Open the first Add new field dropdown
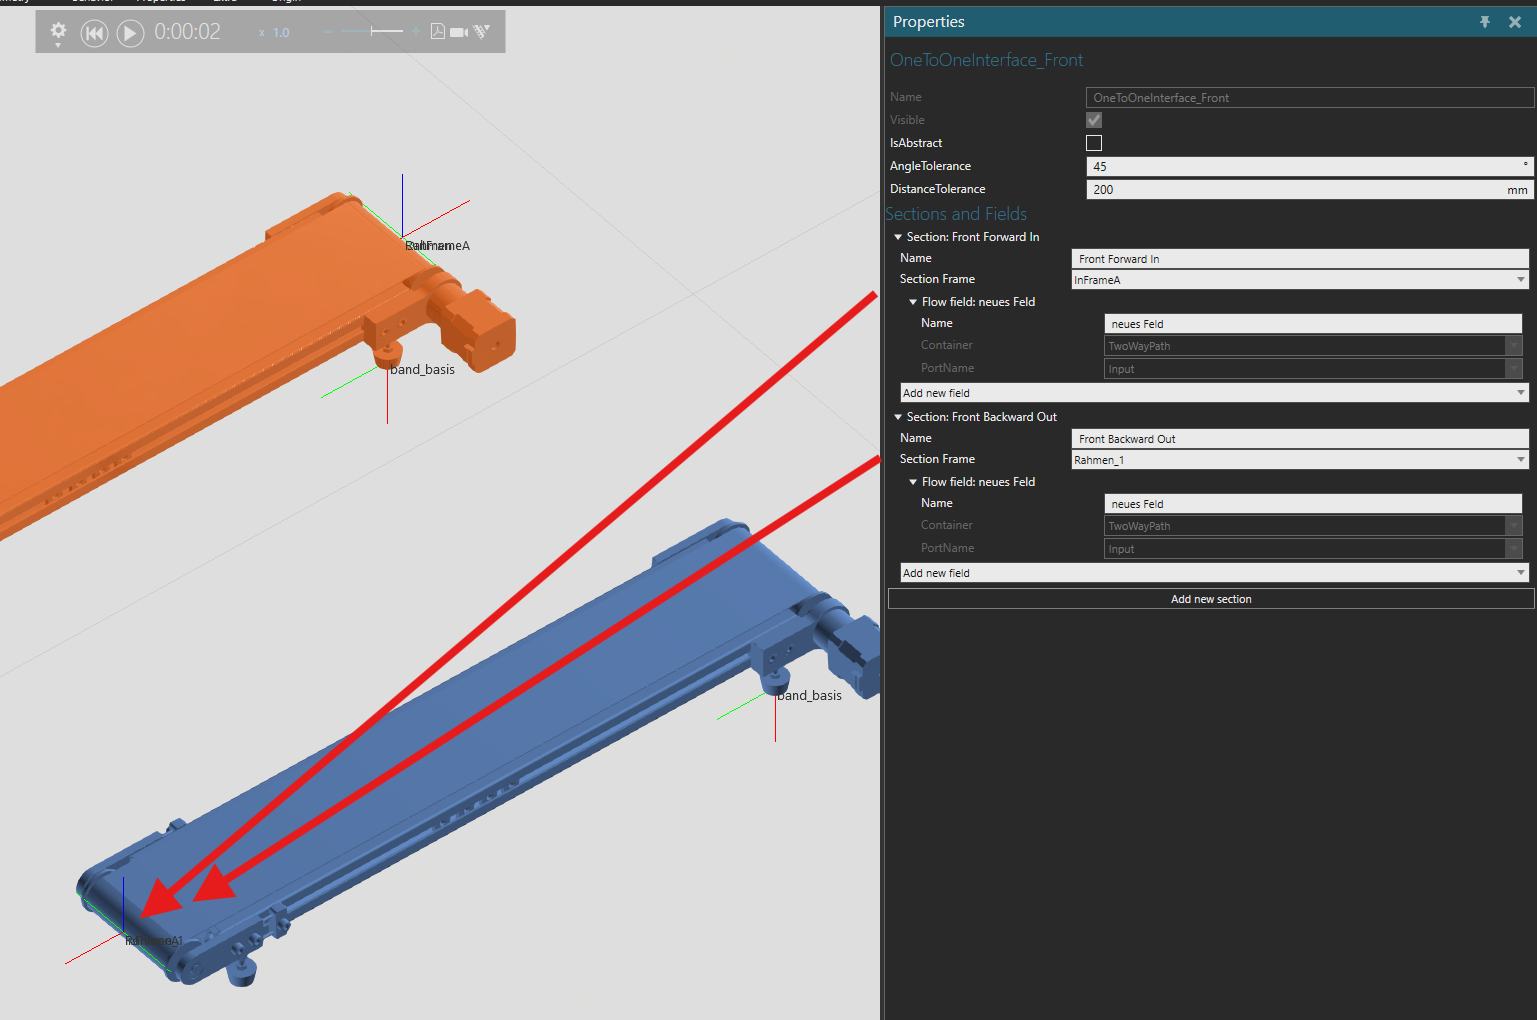The height and width of the screenshot is (1020, 1537). pos(1214,393)
